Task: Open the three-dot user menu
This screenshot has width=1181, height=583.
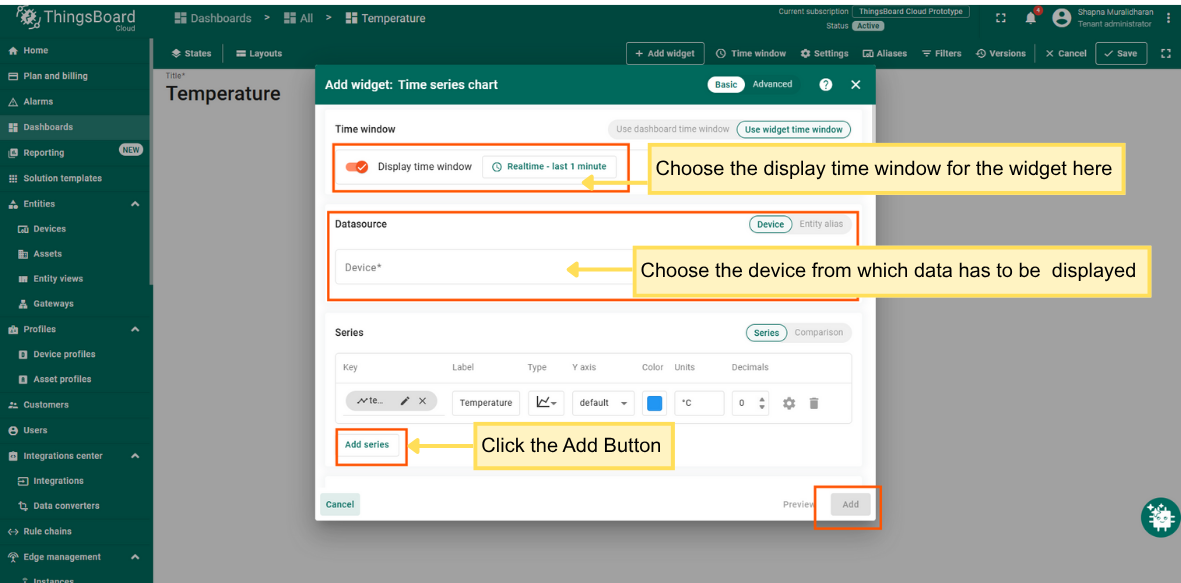Action: [1168, 18]
